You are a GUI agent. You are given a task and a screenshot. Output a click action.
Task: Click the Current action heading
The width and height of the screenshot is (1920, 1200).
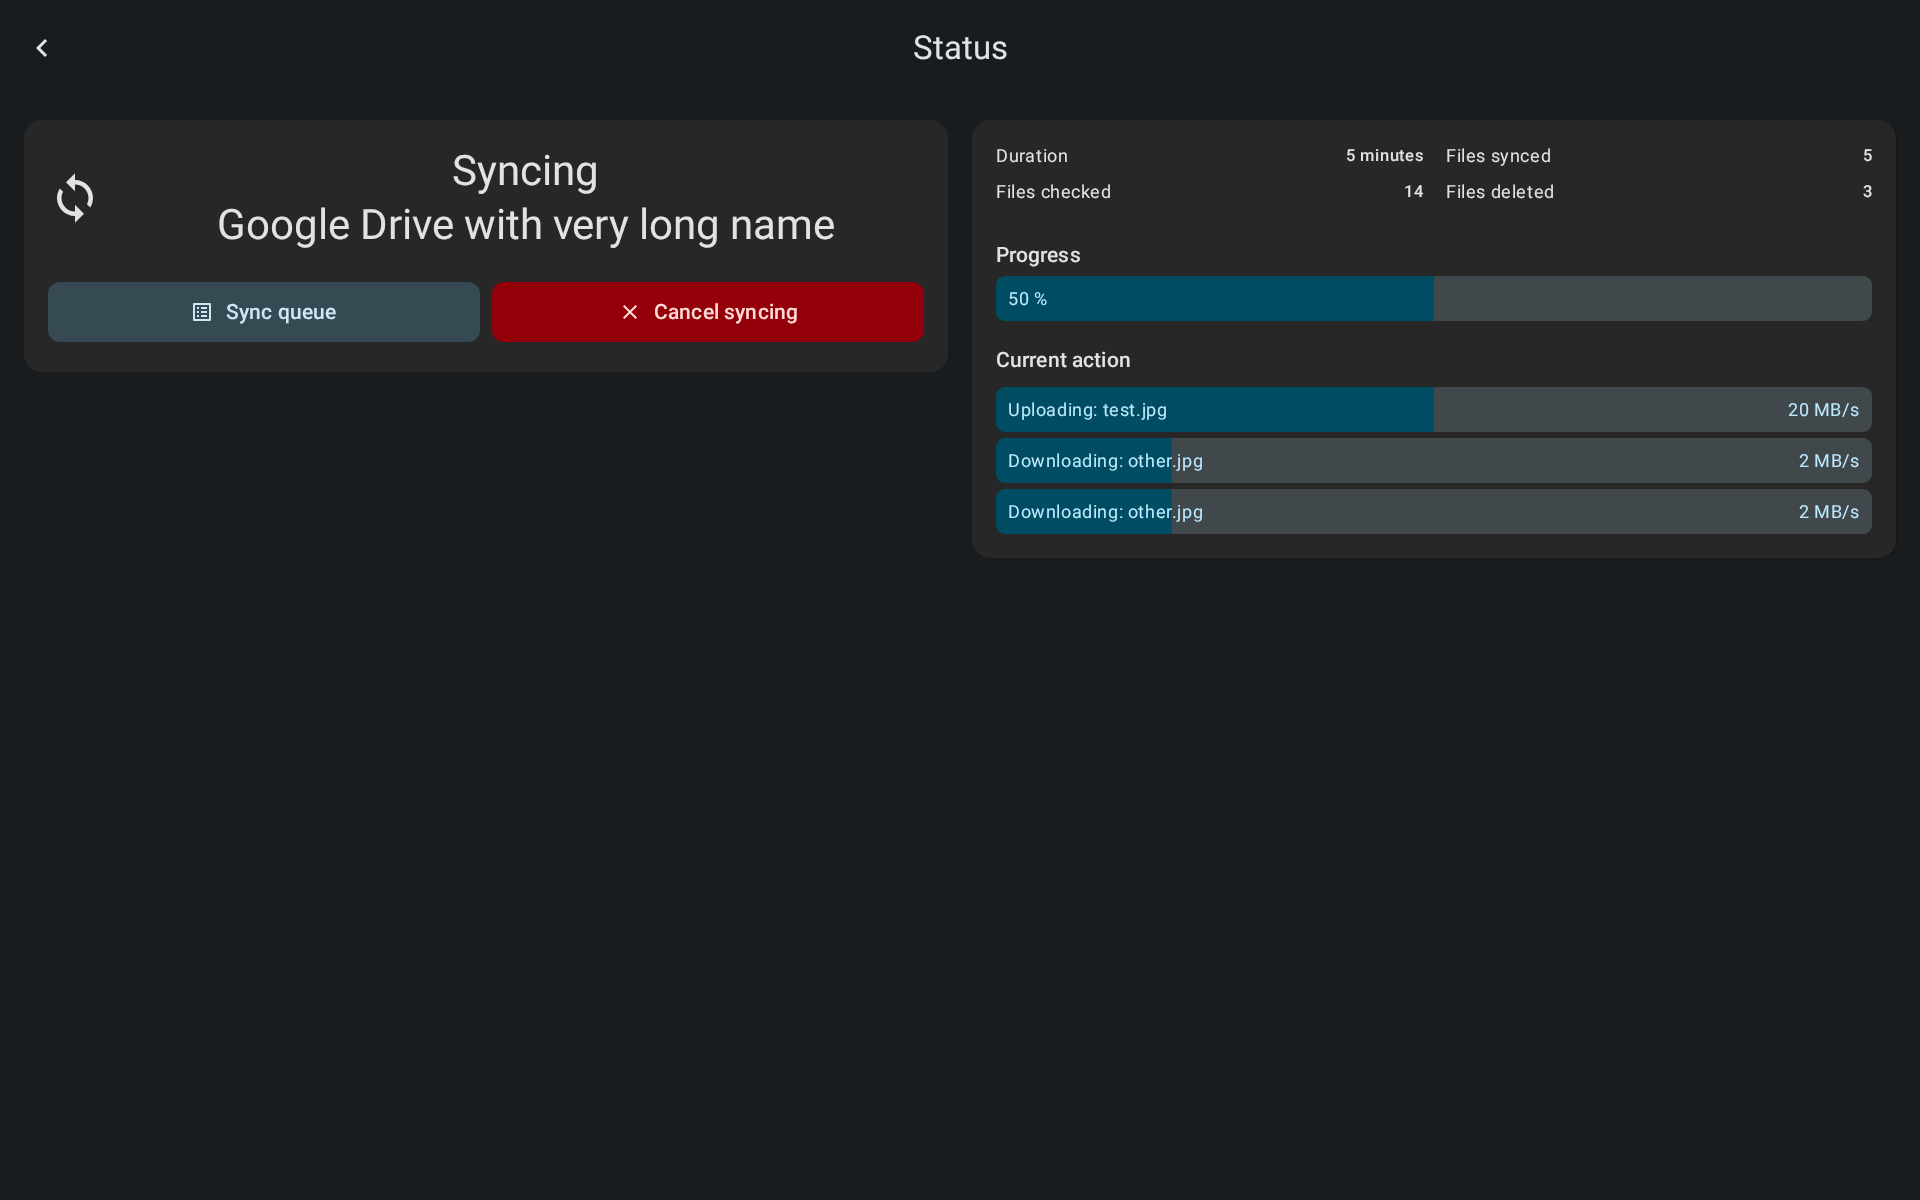point(1063,360)
